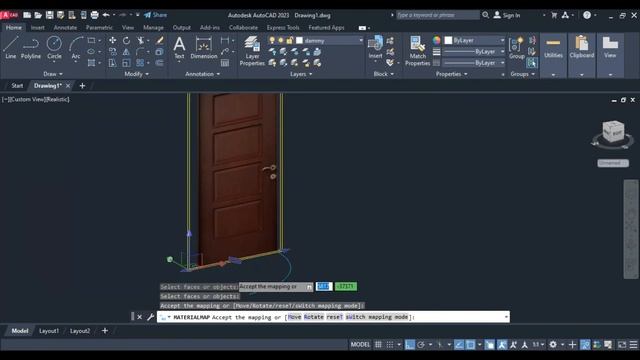Add a new drawing tab with plus
Viewport: 640px width, 360px height.
tap(82, 86)
